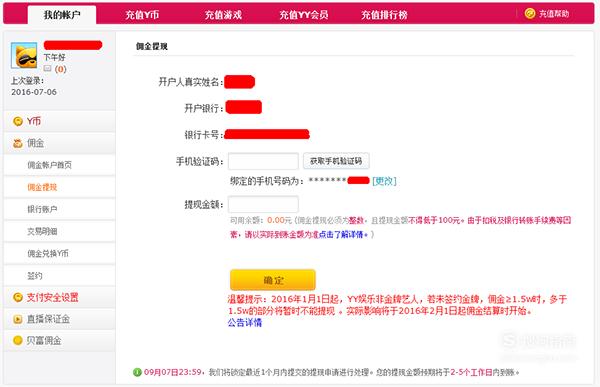Viewport: 600px width, 387px height.
Task: Click the 充值帮助 coin icon
Action: coord(530,14)
